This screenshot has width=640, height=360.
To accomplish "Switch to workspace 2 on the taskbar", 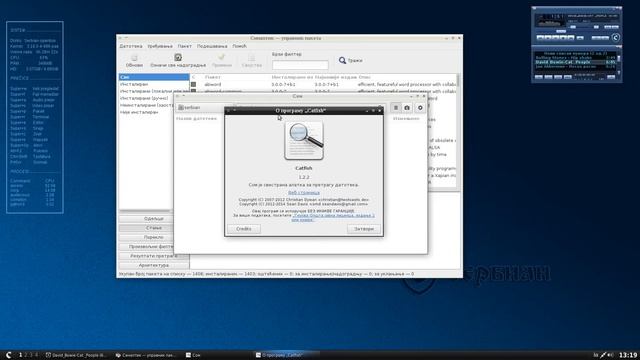I will click(26, 355).
